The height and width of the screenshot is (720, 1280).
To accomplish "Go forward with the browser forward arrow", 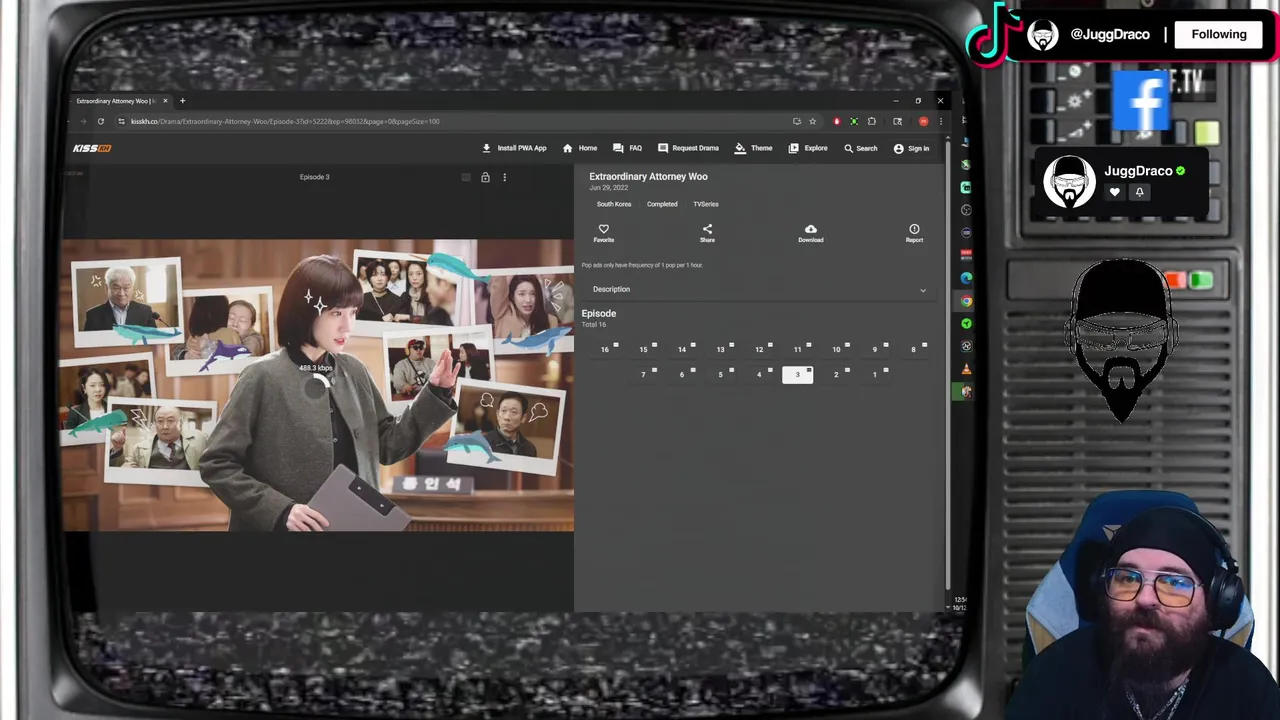I will point(83,121).
